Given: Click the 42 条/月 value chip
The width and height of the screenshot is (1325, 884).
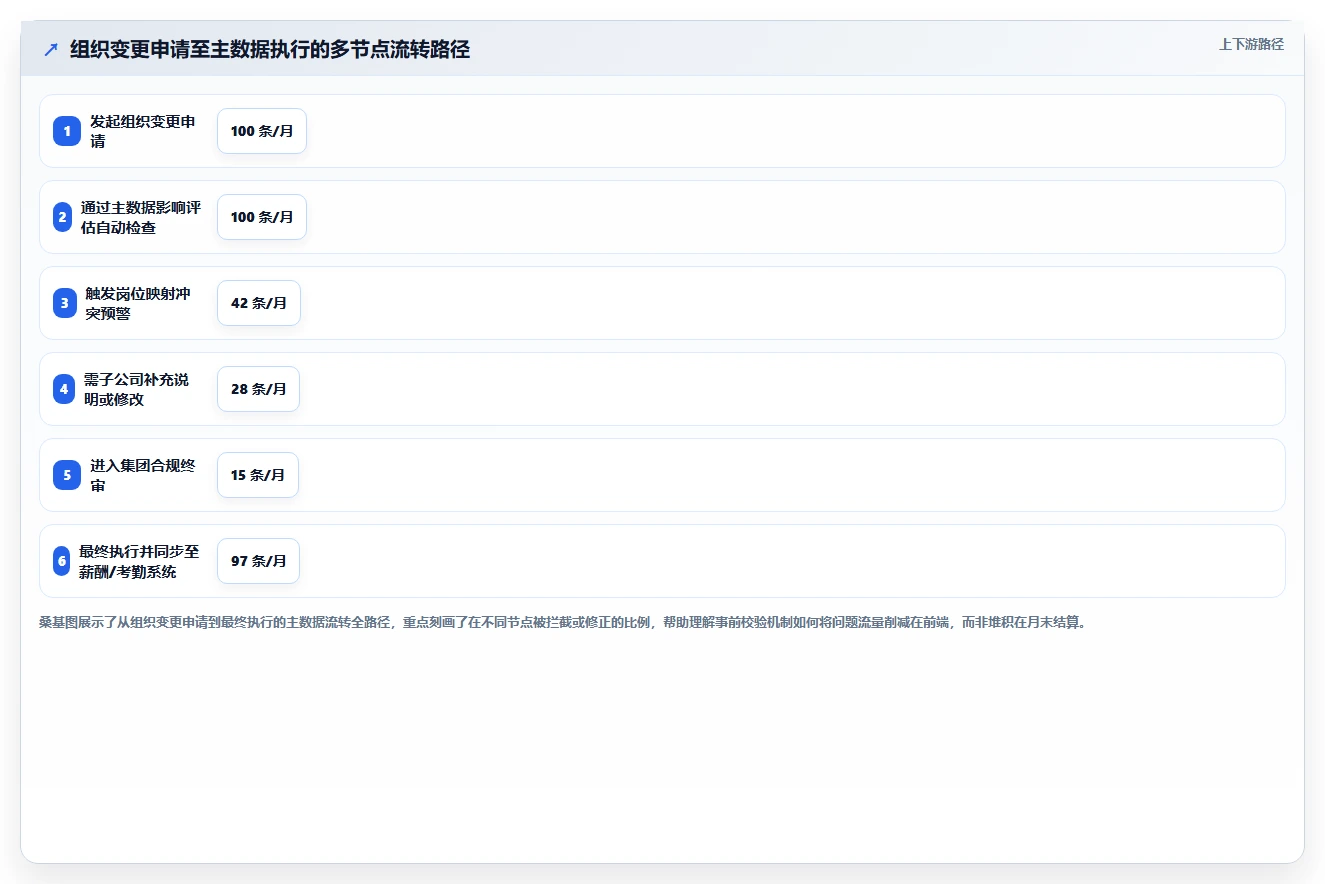Looking at the screenshot, I should tap(259, 303).
